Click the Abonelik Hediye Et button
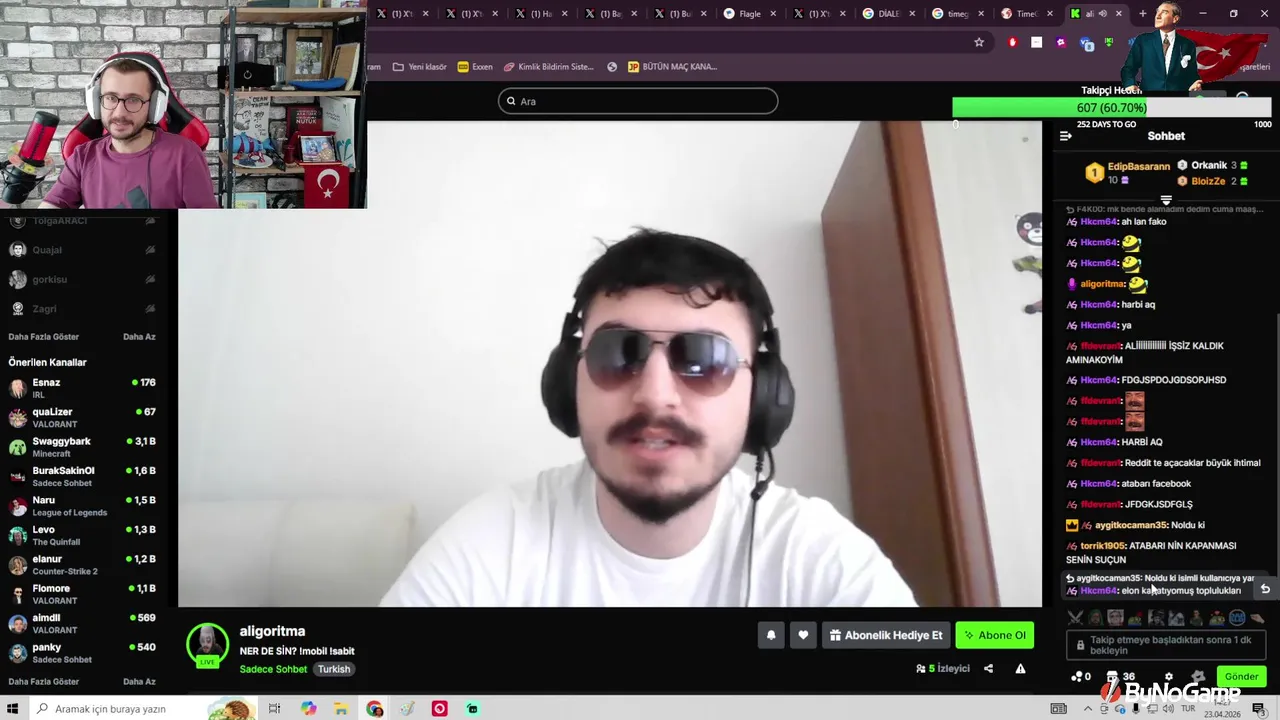1280x720 pixels. 886,635
